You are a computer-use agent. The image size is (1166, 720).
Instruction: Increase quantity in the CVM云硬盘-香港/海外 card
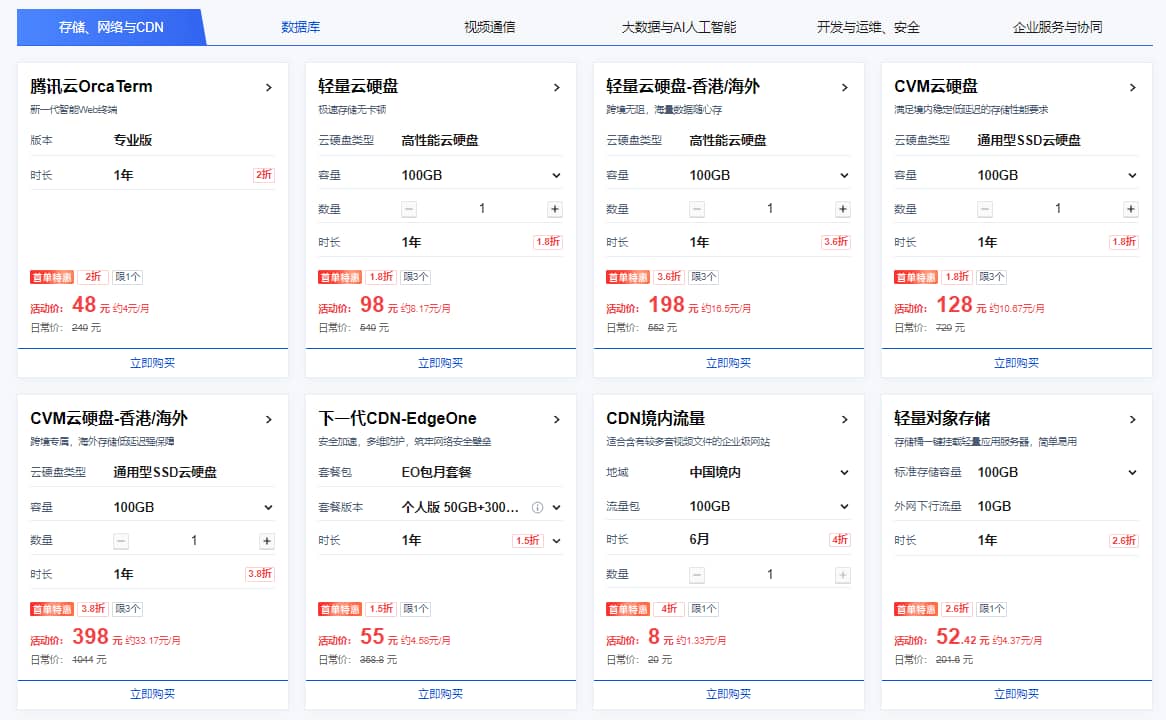[267, 541]
